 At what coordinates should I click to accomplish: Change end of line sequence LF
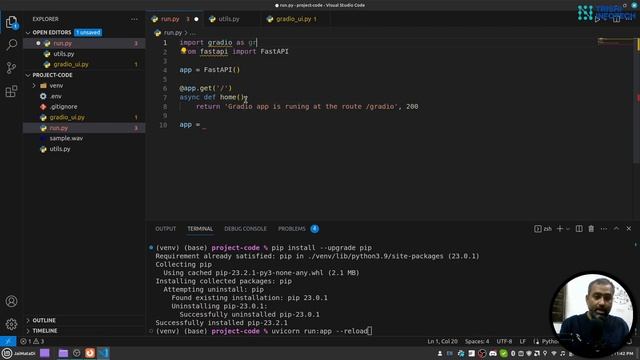coord(522,341)
